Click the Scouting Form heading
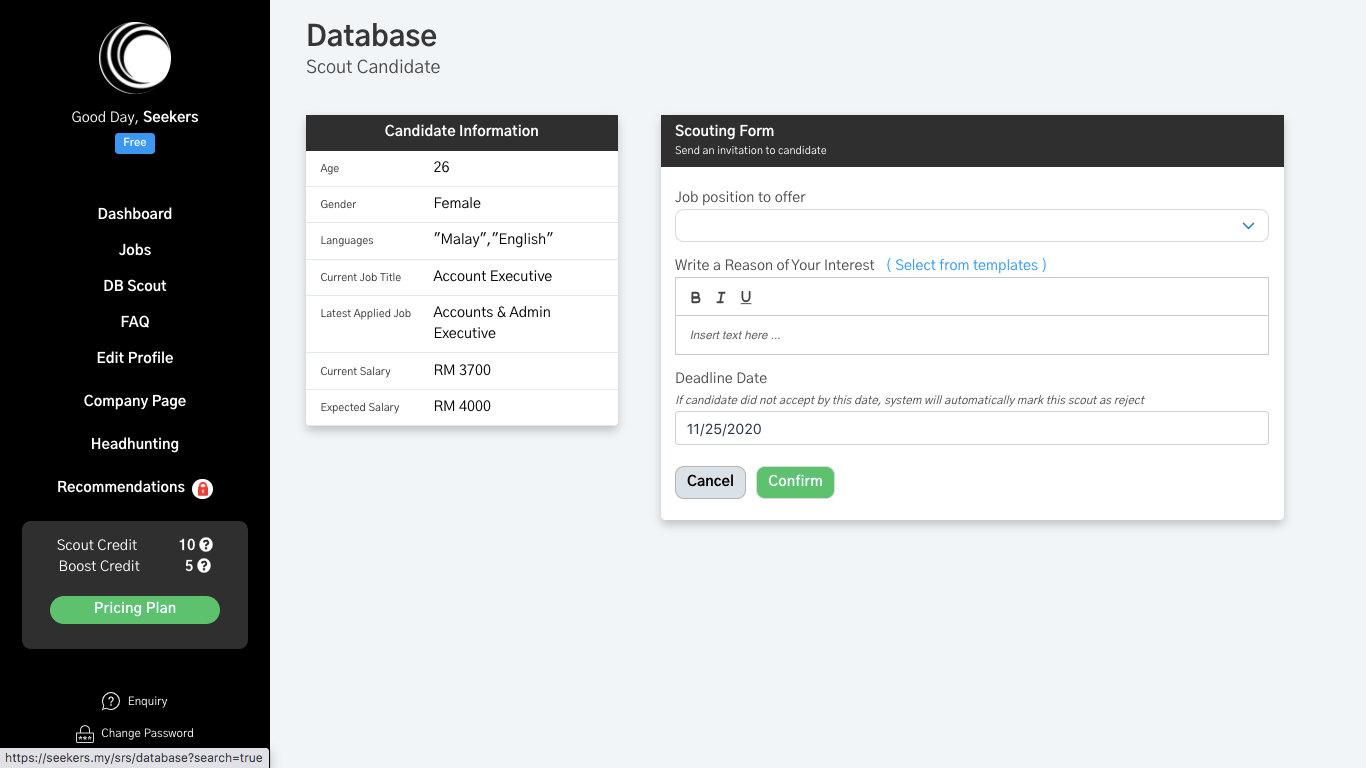The width and height of the screenshot is (1366, 768). pyautogui.click(x=725, y=131)
